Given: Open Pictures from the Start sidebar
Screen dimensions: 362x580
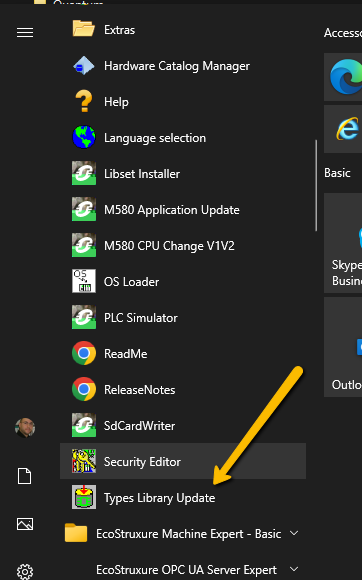Looking at the screenshot, I should (25, 524).
